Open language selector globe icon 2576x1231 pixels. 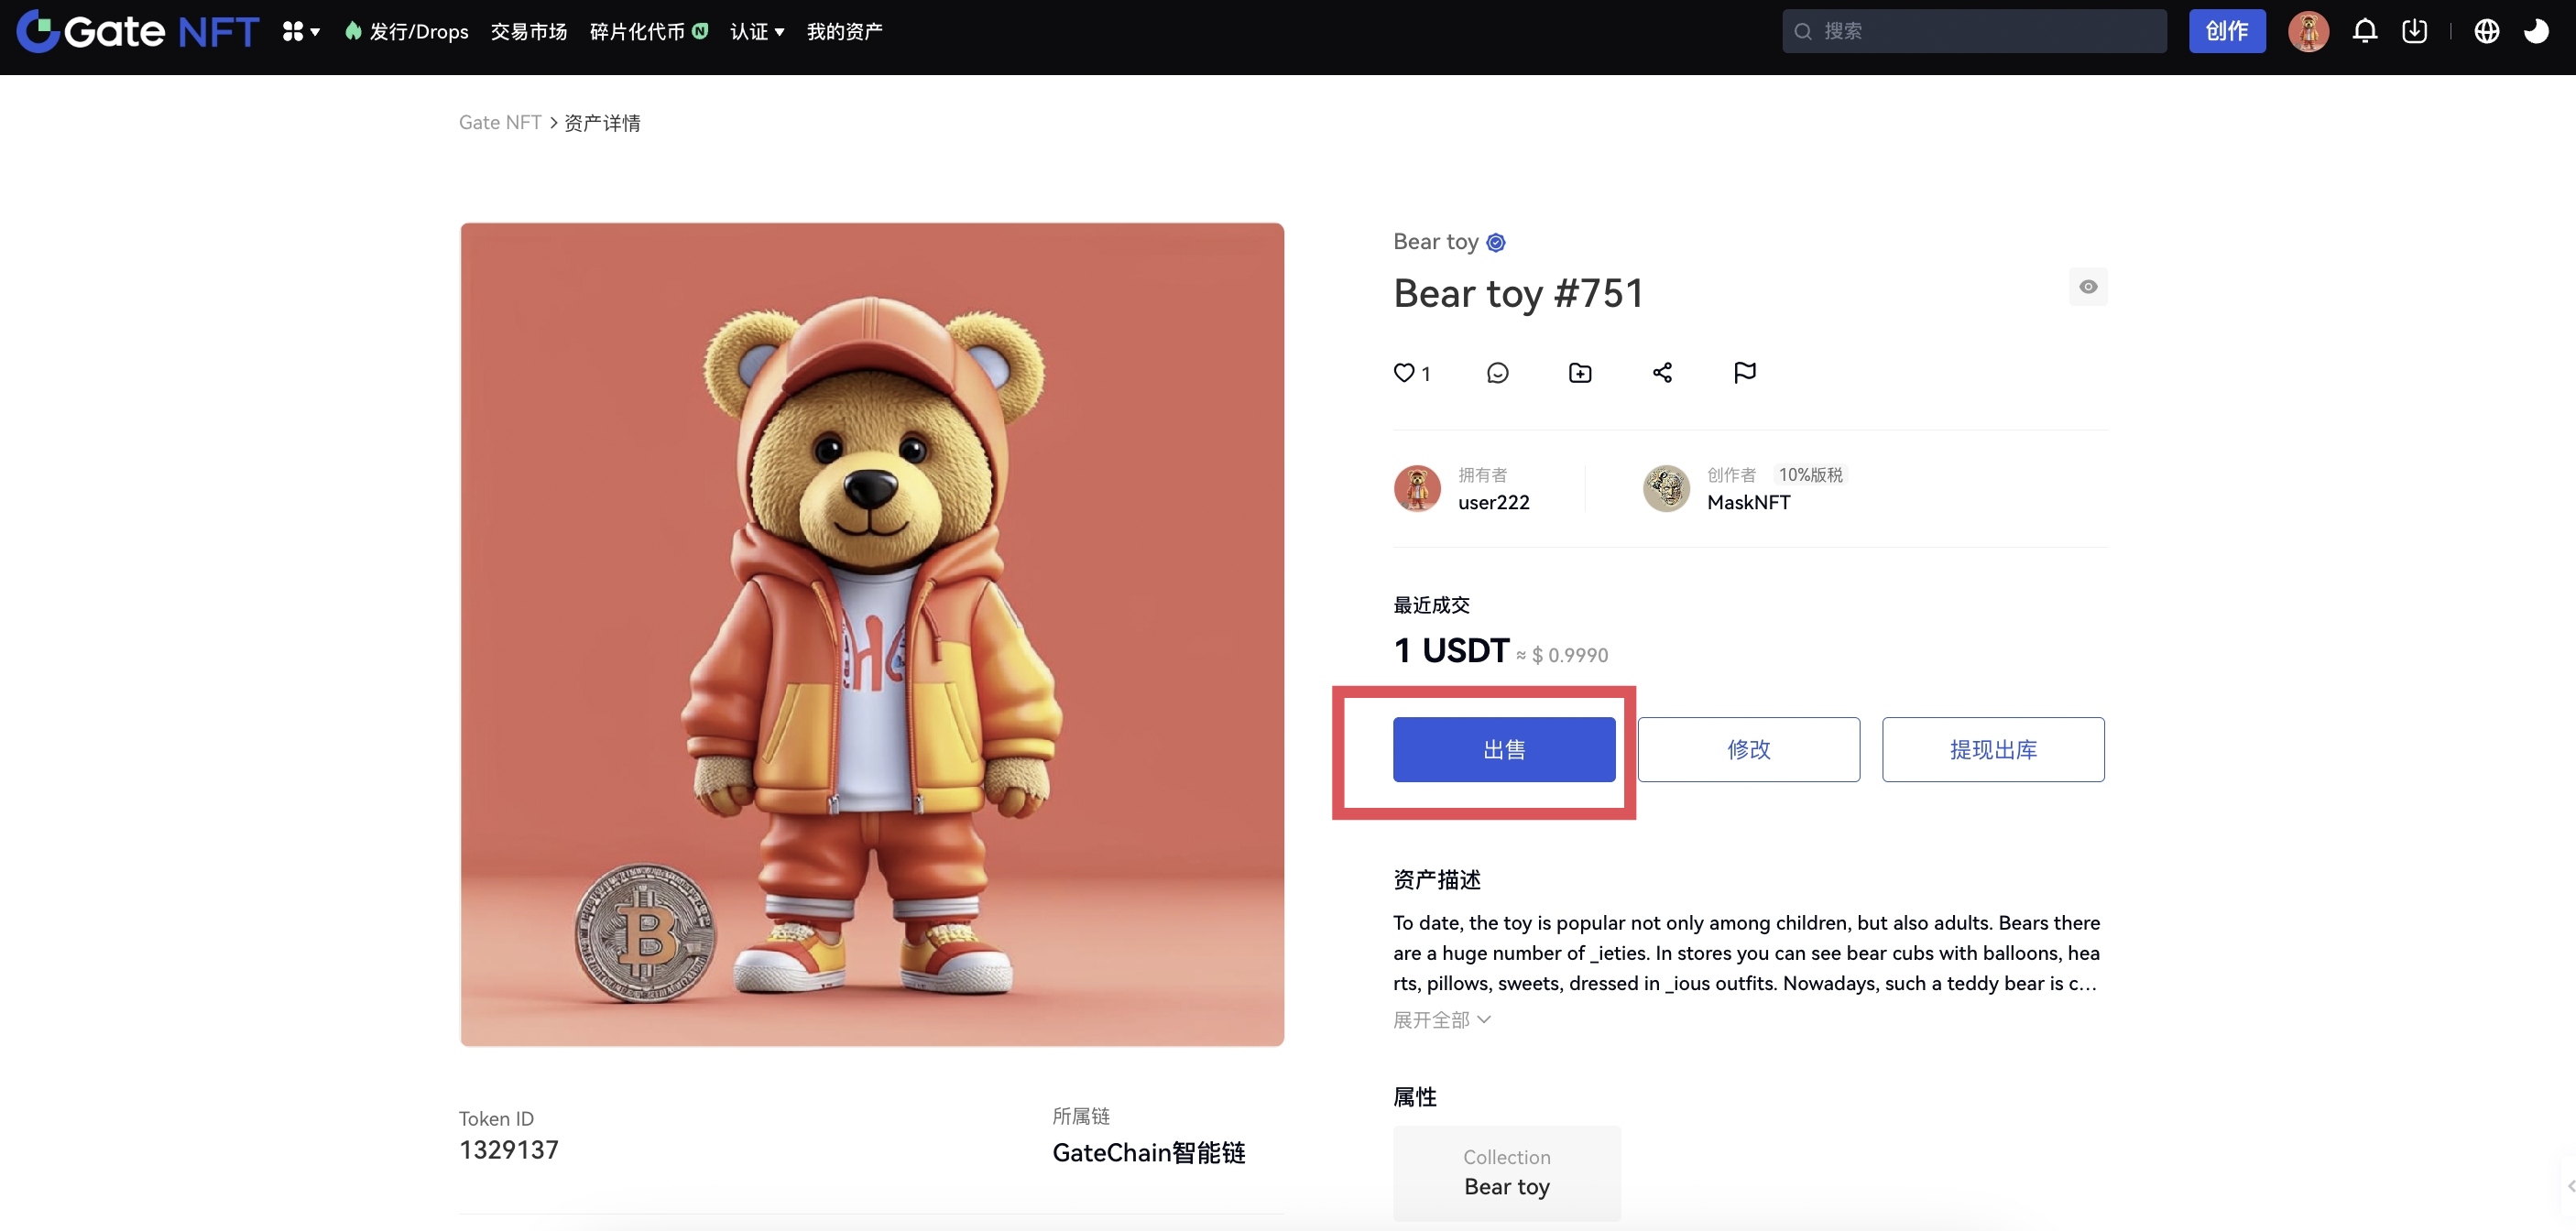(2486, 31)
